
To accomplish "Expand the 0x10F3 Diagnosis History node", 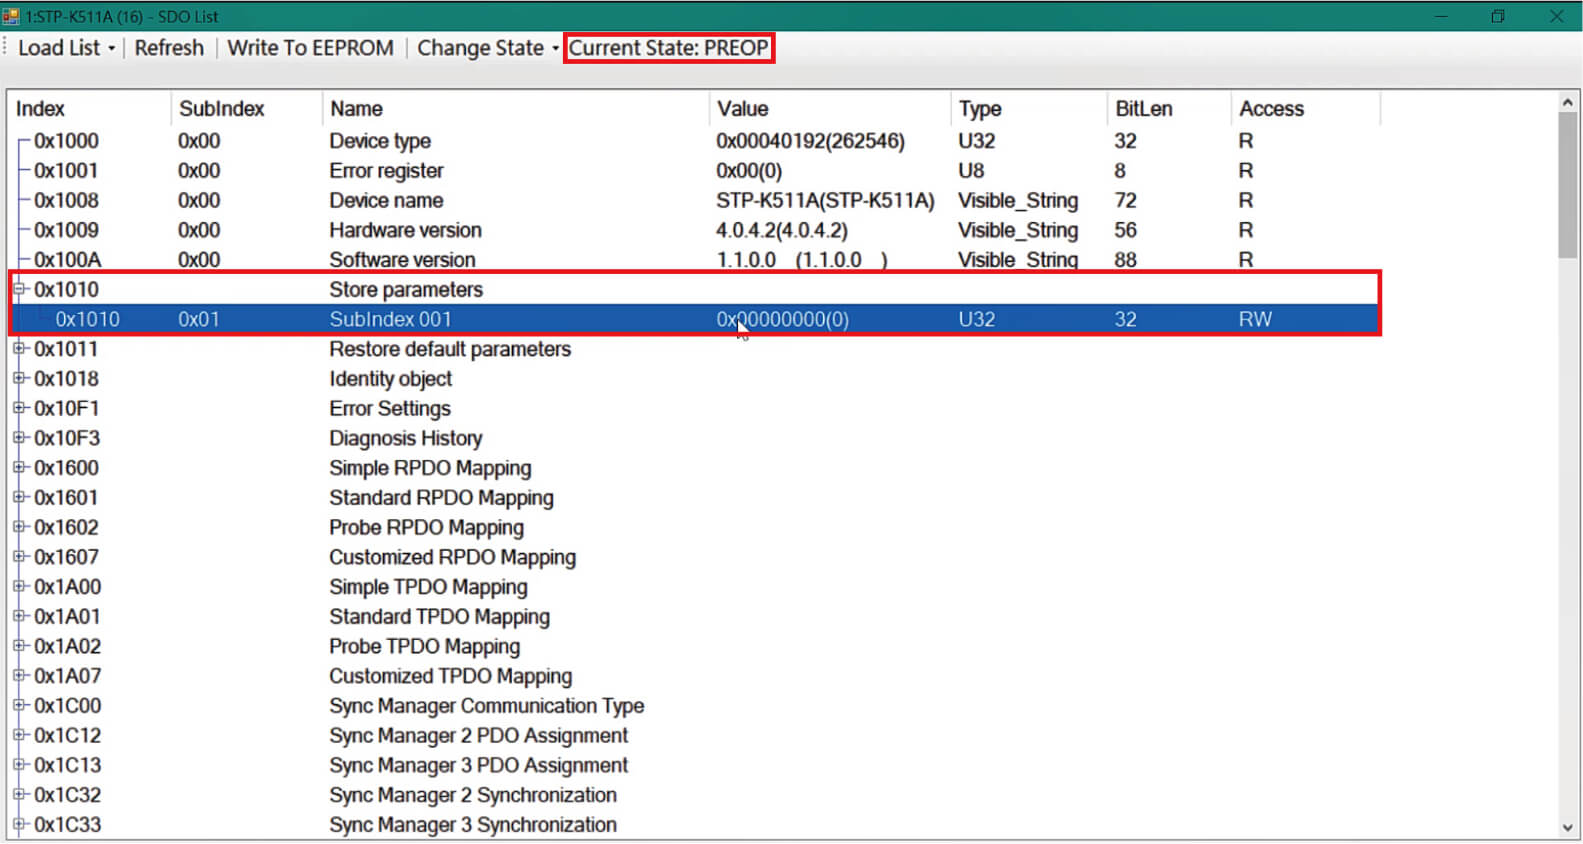I will point(18,438).
